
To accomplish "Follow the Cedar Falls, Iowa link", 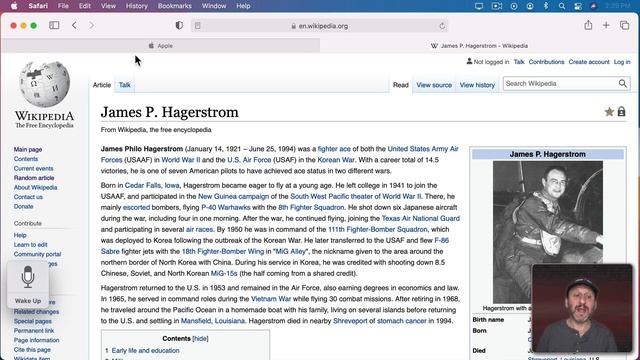I will [152, 185].
